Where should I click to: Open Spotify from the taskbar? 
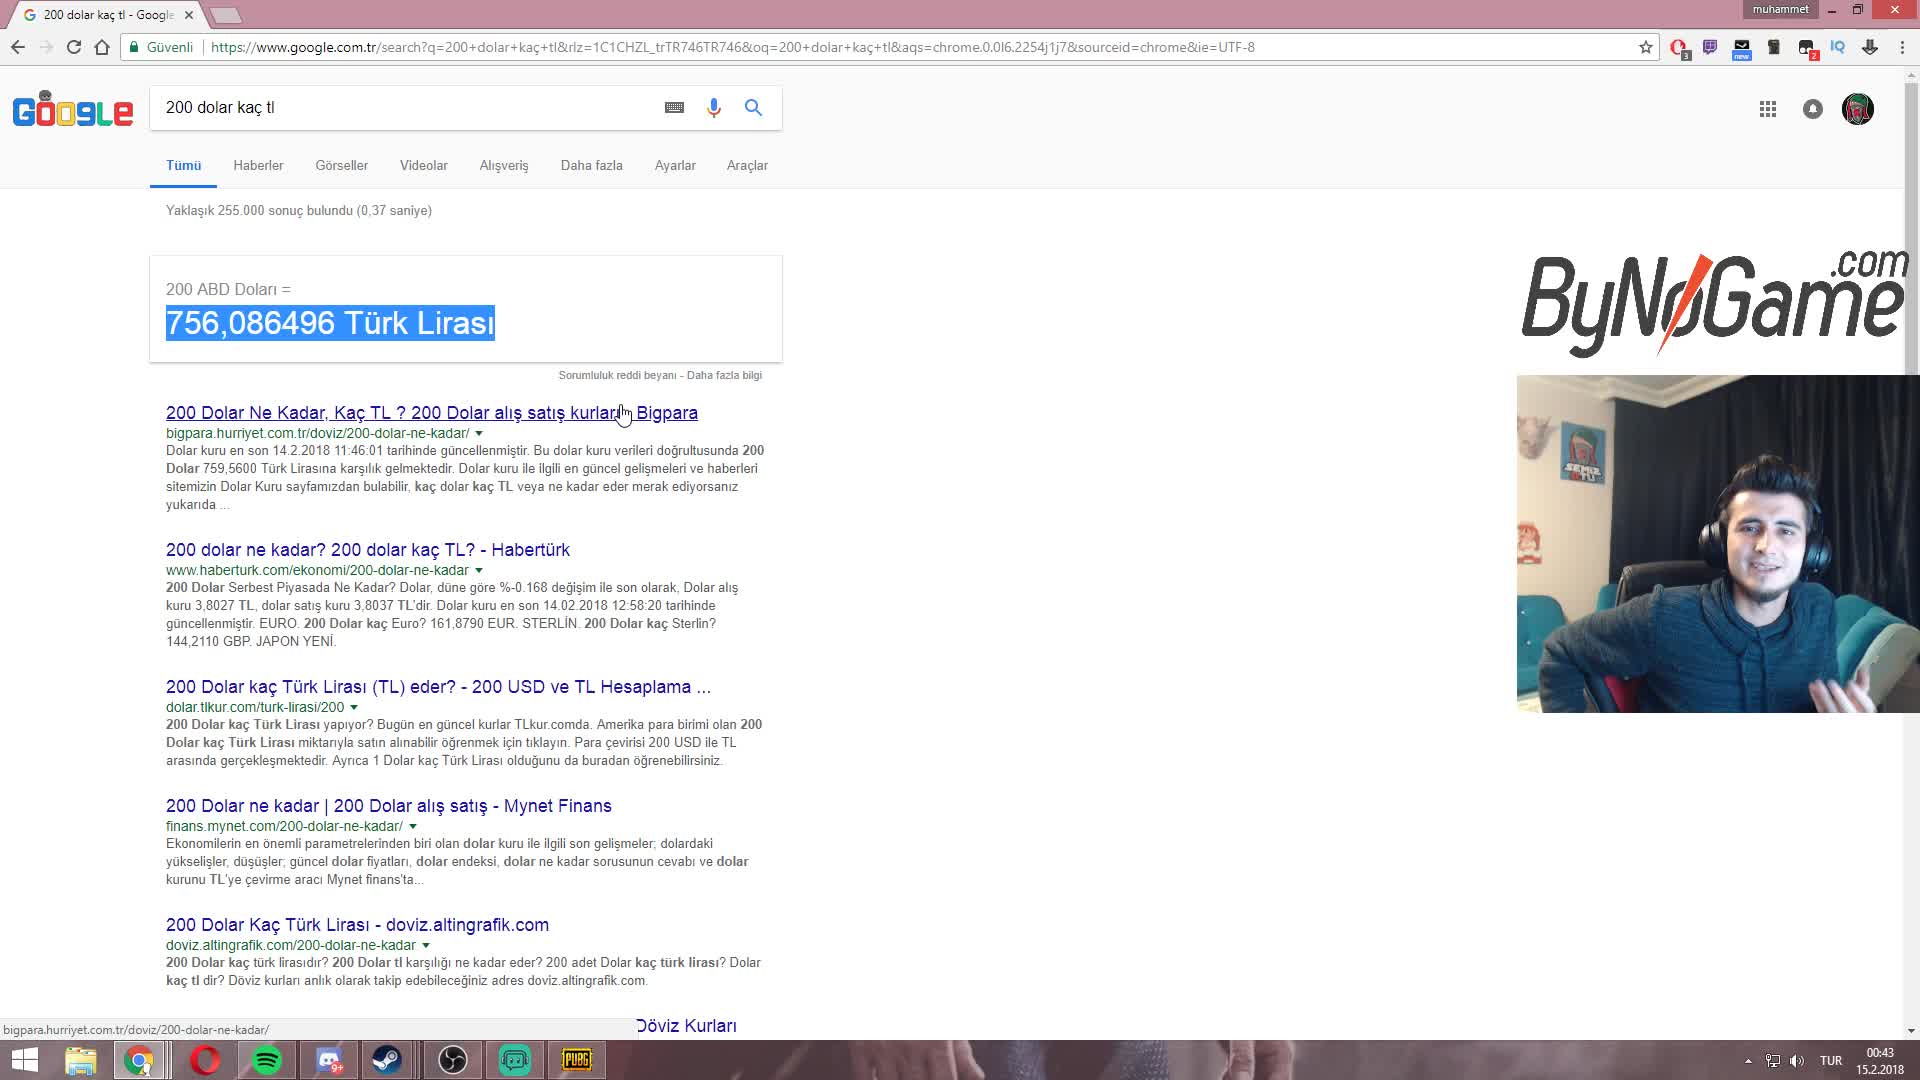click(267, 1060)
